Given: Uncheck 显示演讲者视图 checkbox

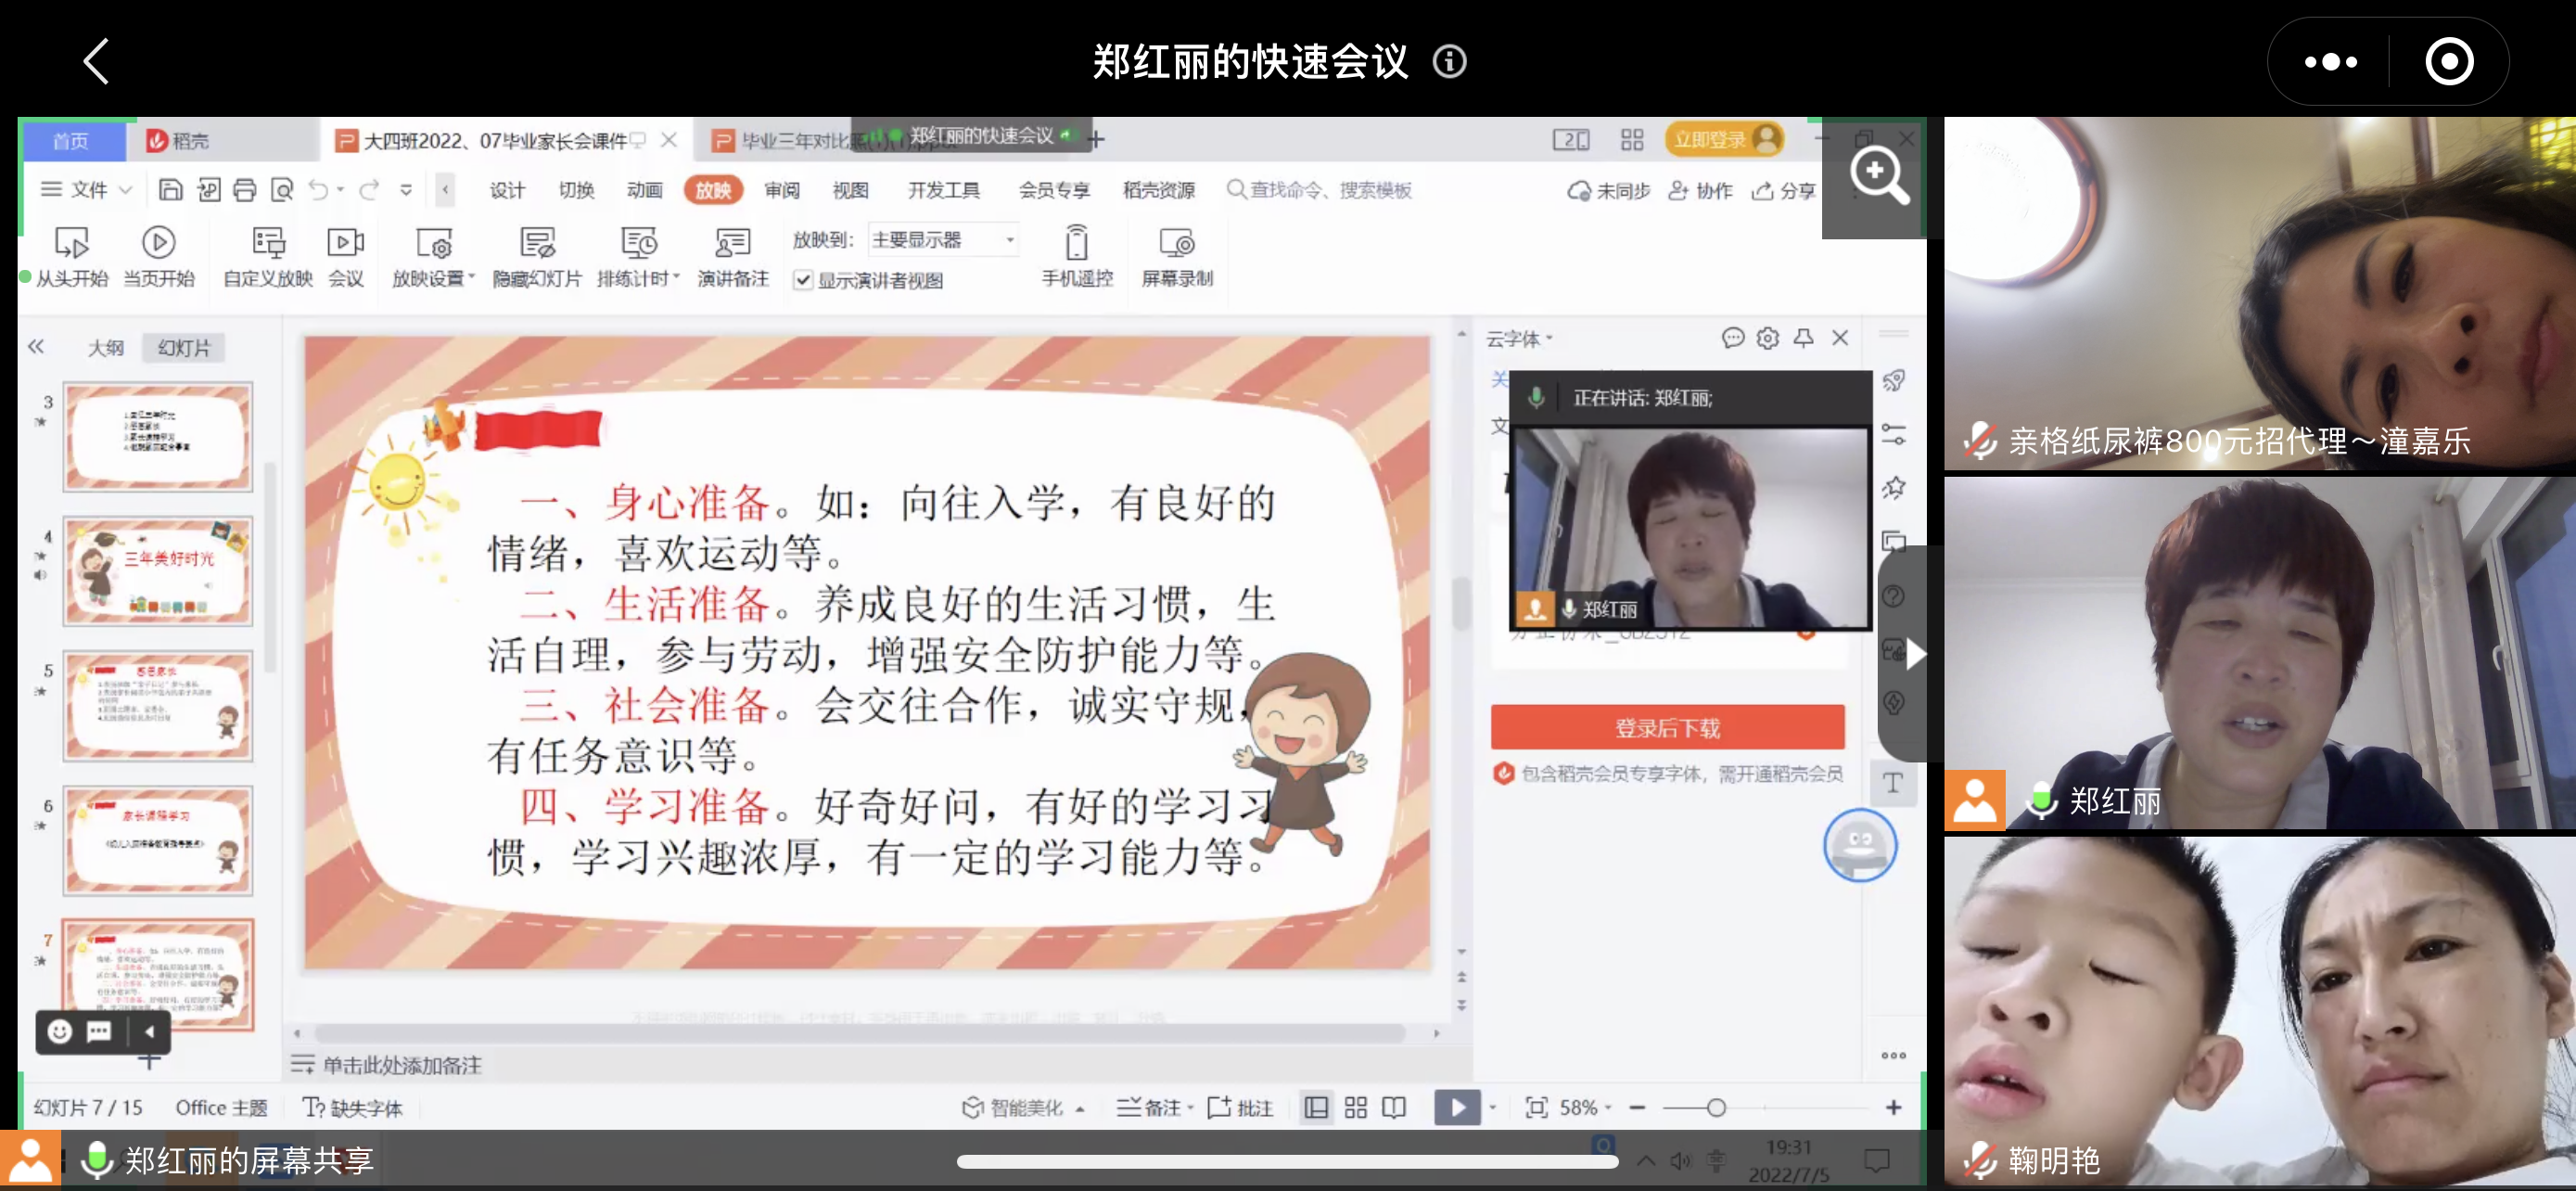Looking at the screenshot, I should 805,281.
